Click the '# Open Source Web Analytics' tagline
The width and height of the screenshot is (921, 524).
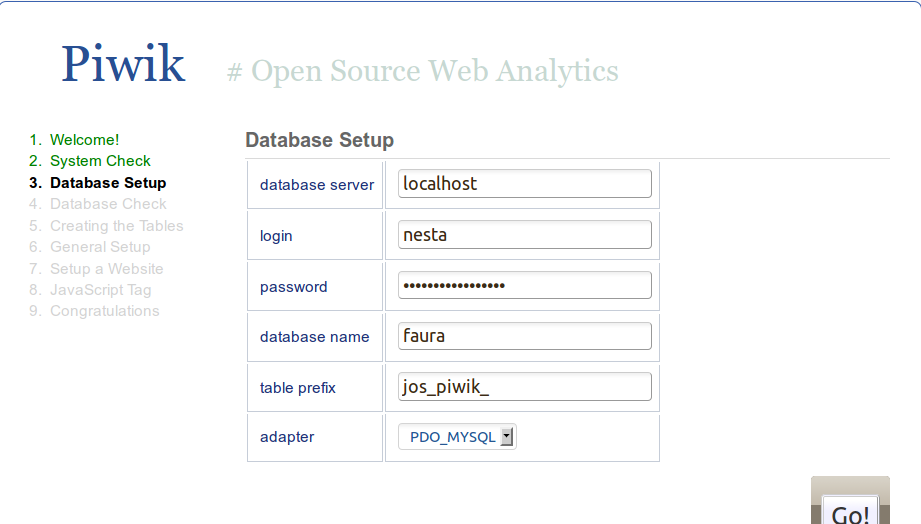(423, 71)
